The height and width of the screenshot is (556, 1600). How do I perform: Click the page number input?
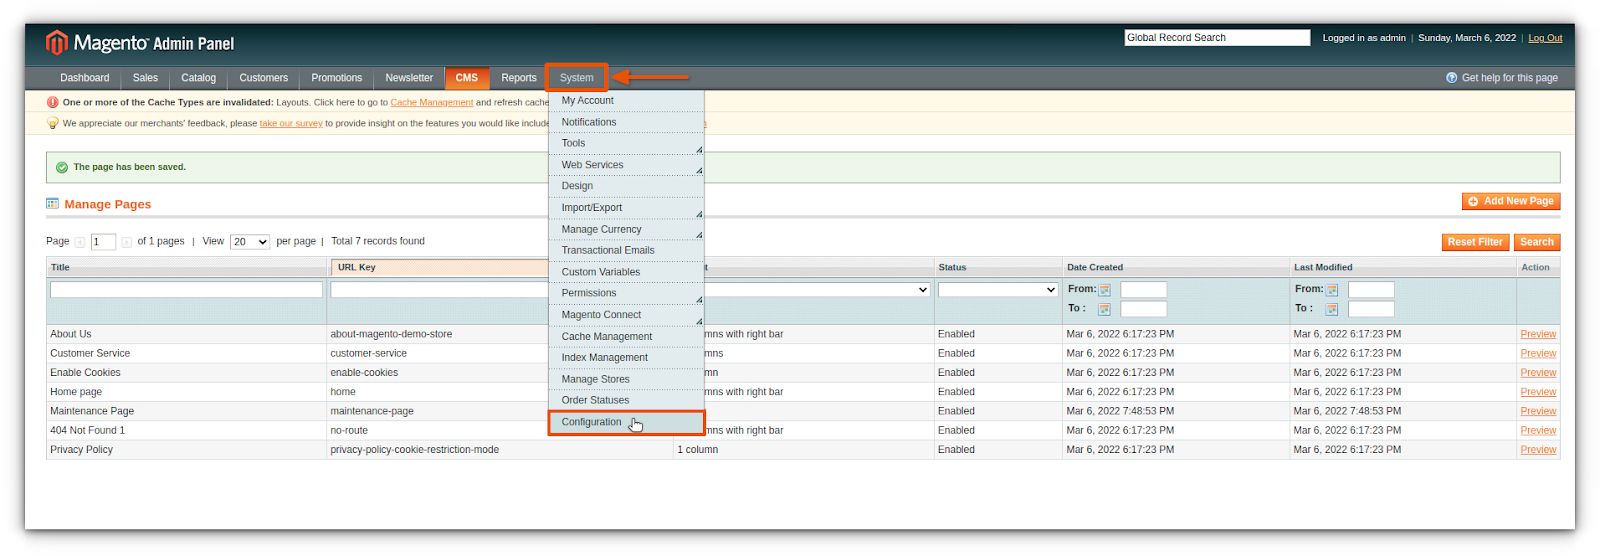coord(103,242)
